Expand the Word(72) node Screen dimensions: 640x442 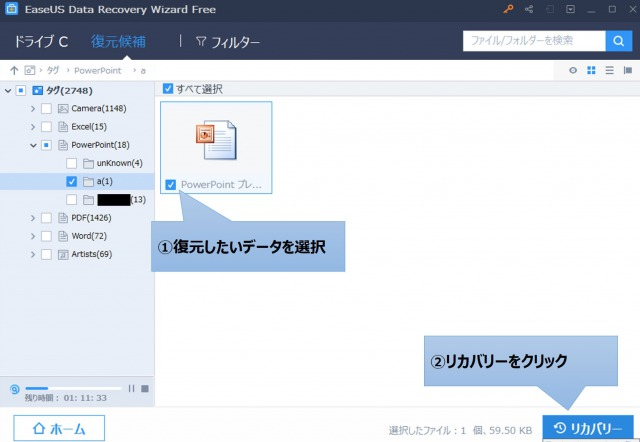tap(33, 236)
